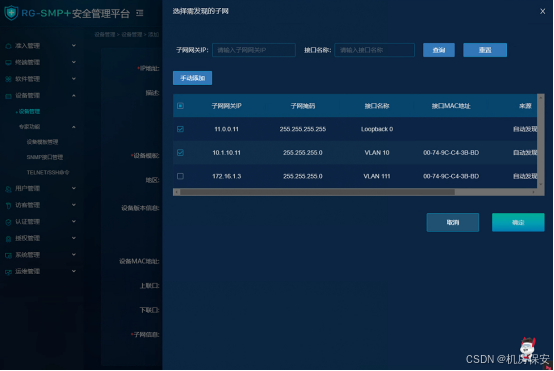This screenshot has height=371, width=554.
Task: Click the 专家功能 menu label
Action: [29, 127]
